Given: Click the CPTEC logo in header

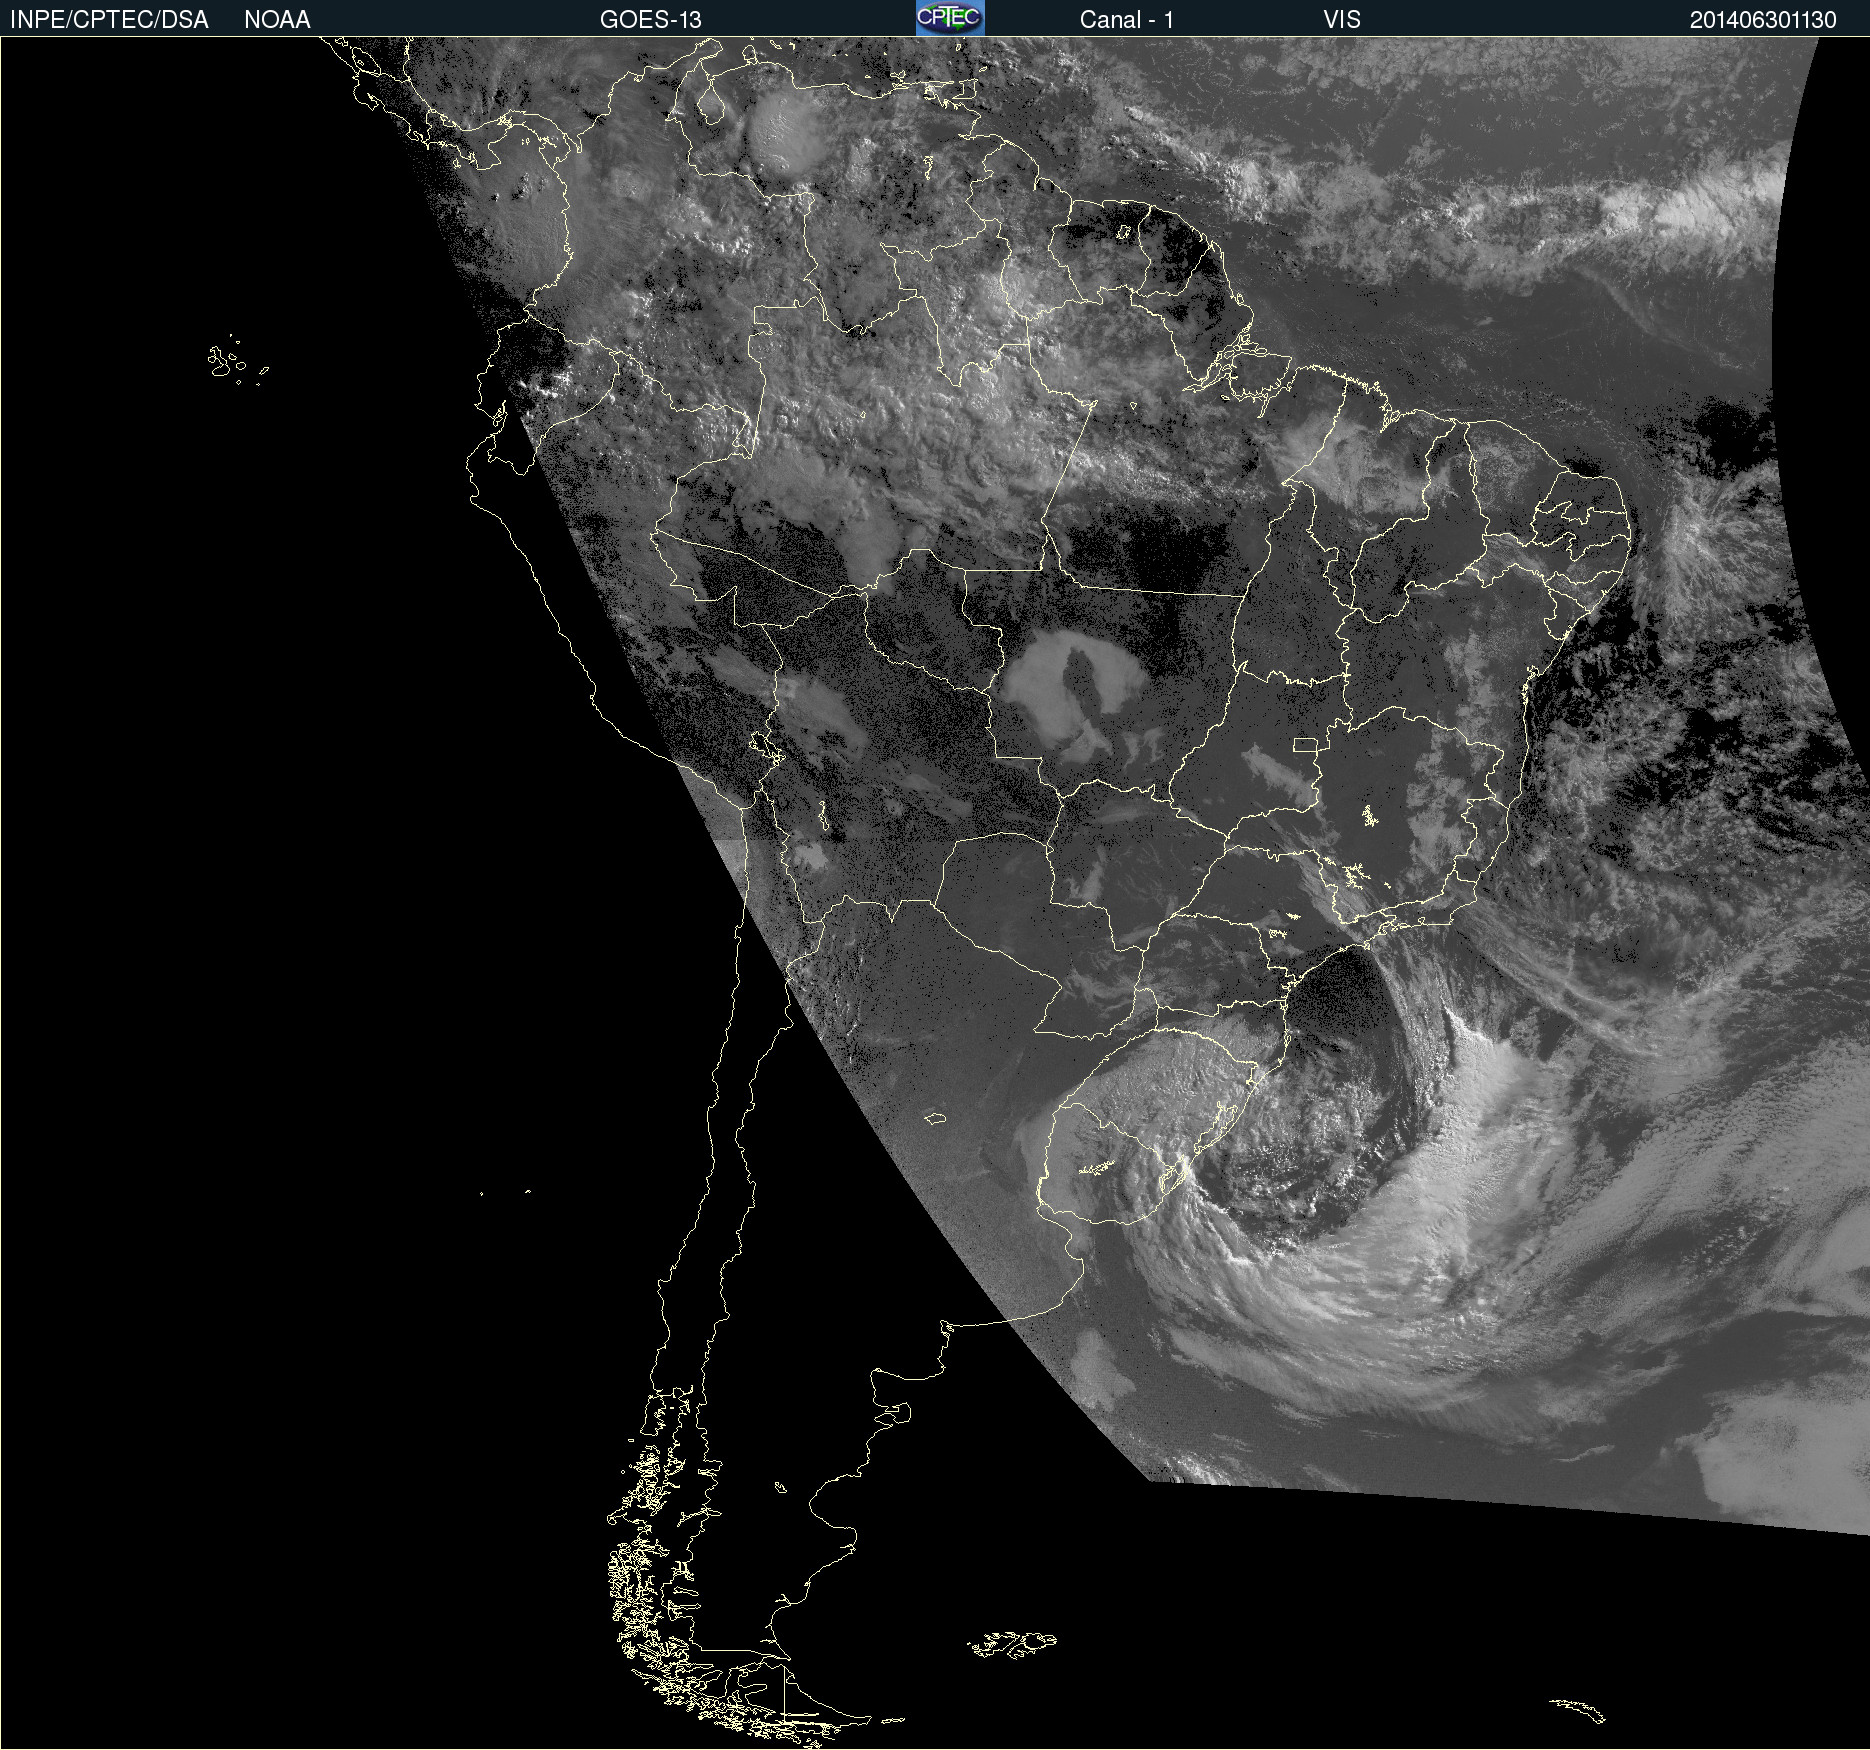Looking at the screenshot, I should [950, 18].
